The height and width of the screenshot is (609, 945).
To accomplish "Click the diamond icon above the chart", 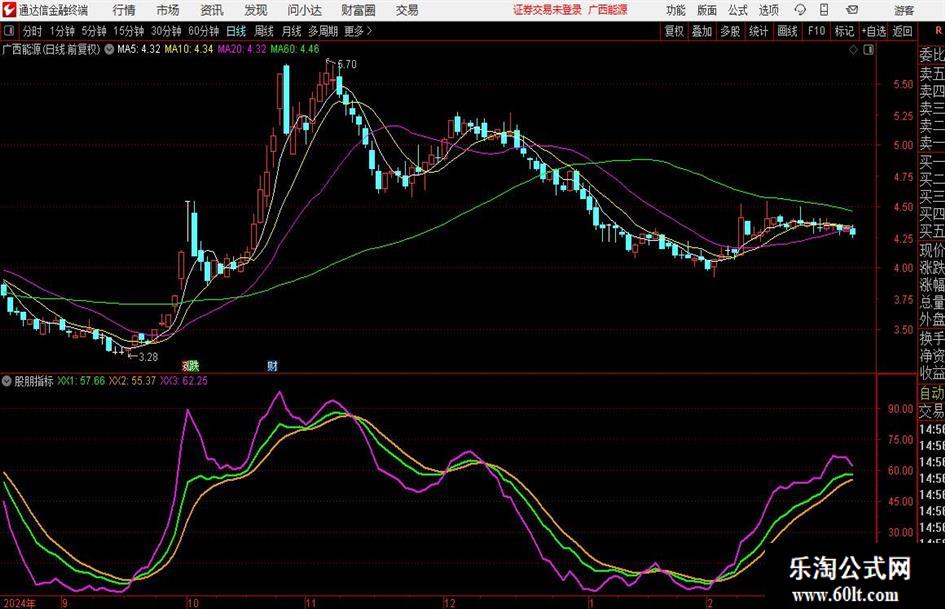I will click(853, 50).
